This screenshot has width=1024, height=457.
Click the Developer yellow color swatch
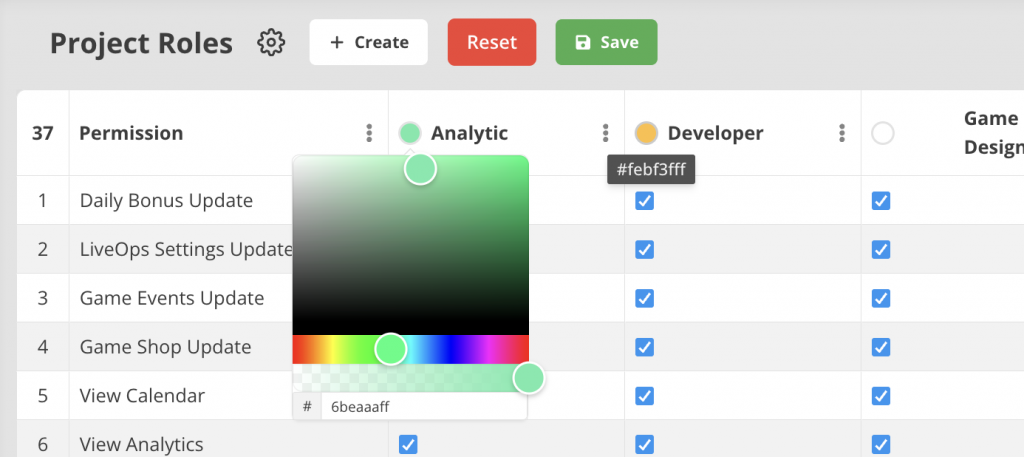[x=646, y=133]
